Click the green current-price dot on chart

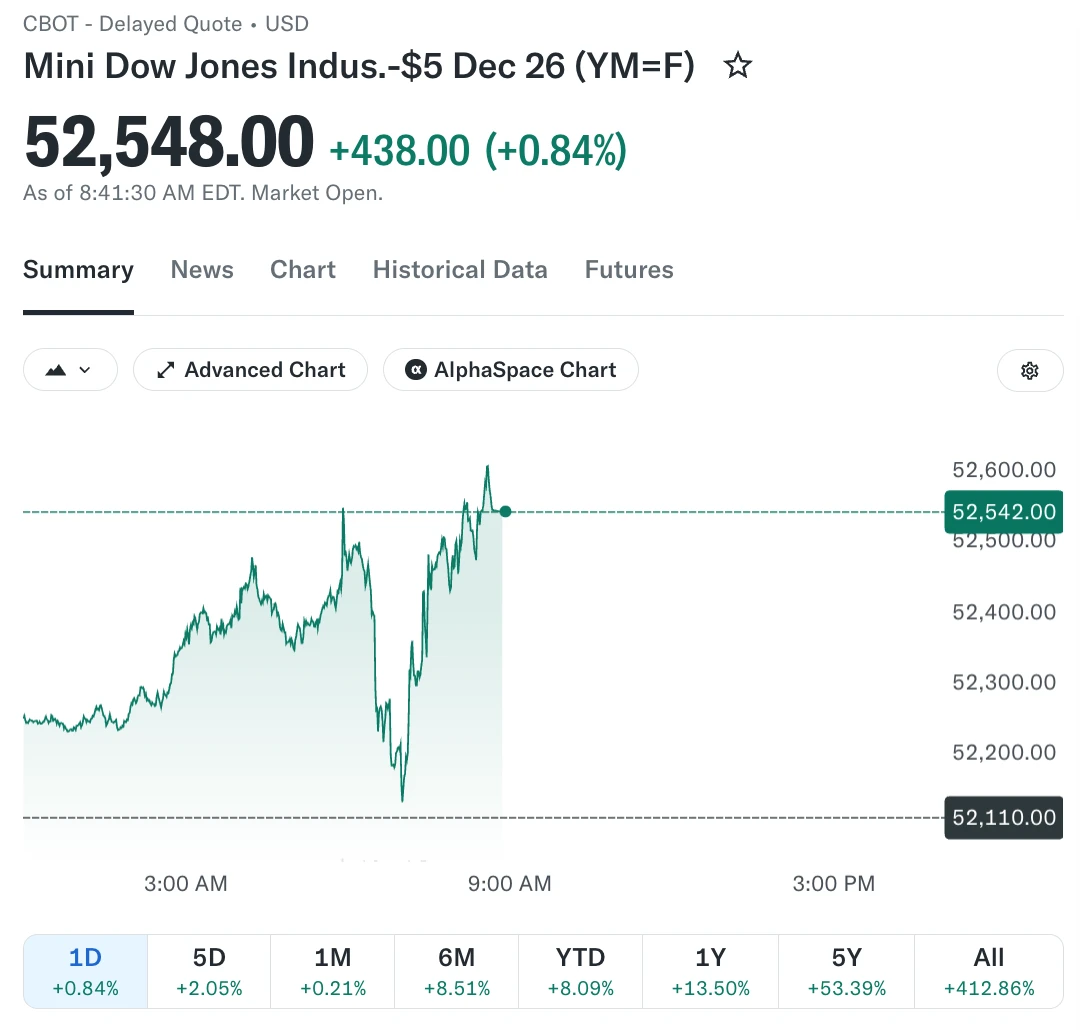pos(506,511)
